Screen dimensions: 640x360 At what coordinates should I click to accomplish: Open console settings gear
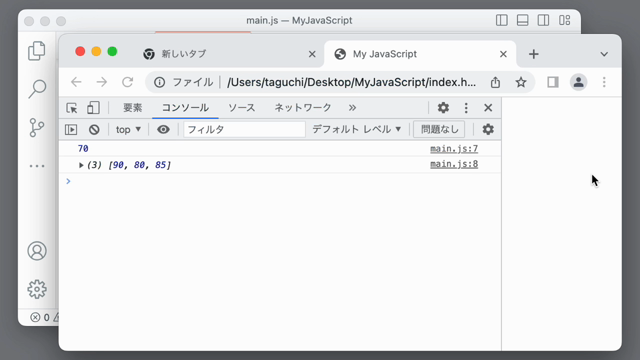[488, 129]
